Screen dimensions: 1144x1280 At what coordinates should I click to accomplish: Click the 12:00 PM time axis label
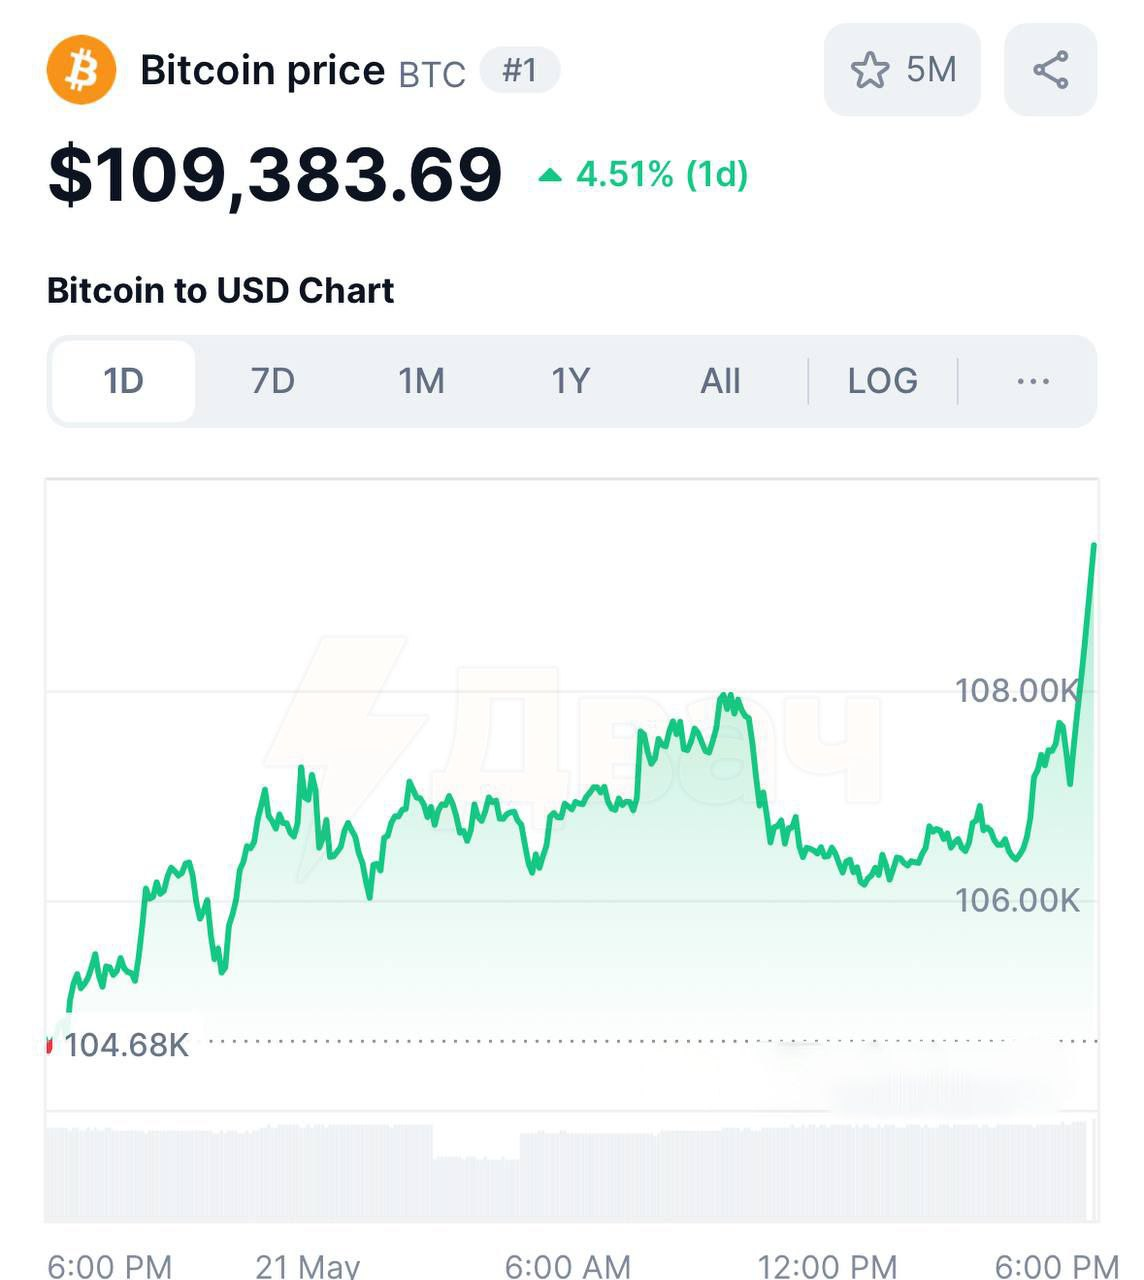coord(827,1265)
